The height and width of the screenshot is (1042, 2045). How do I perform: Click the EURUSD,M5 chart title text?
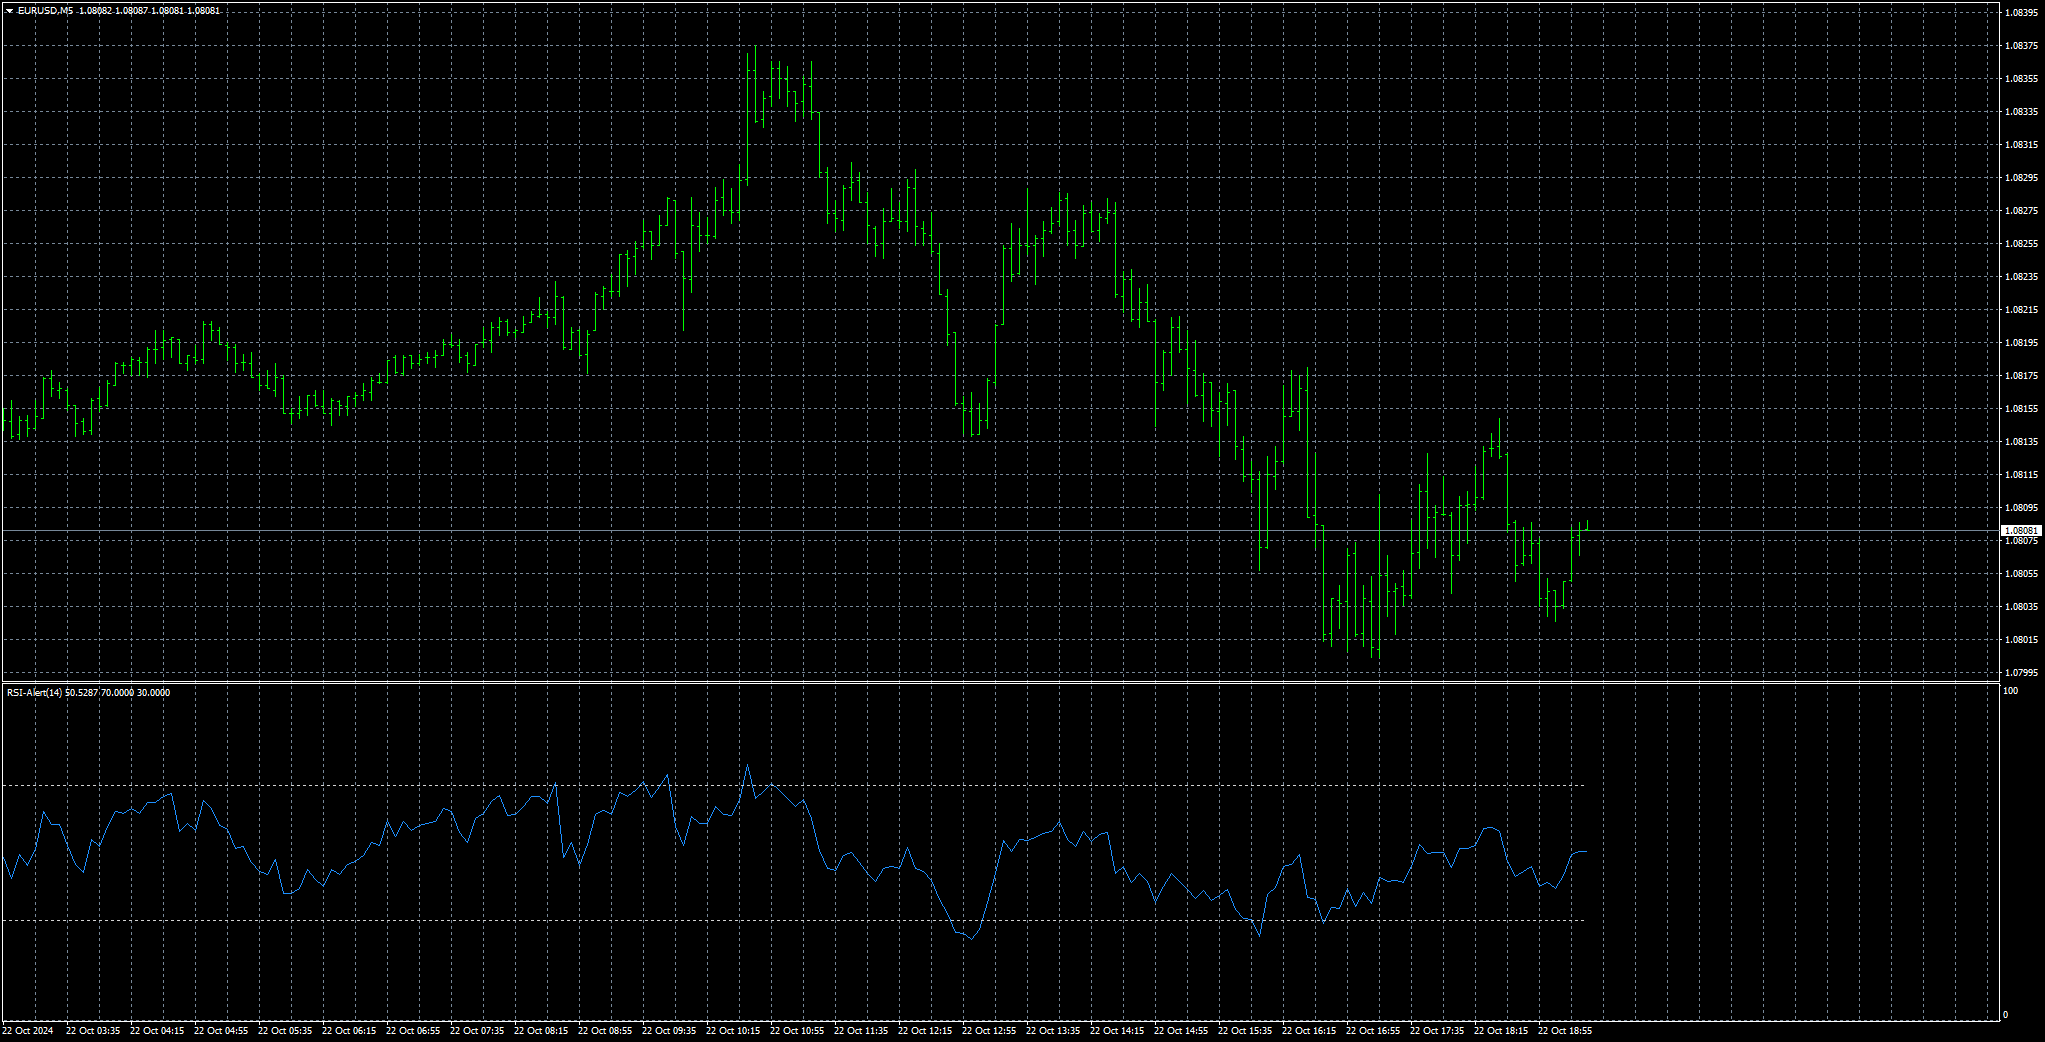pos(45,11)
